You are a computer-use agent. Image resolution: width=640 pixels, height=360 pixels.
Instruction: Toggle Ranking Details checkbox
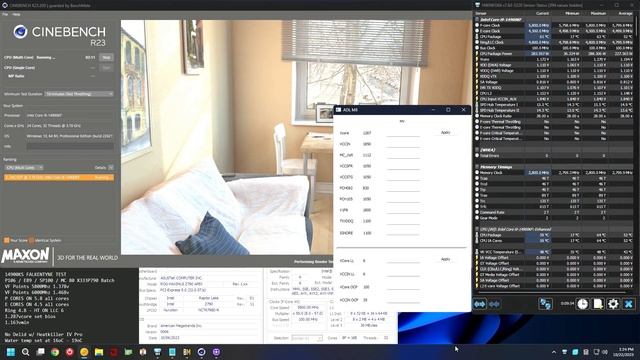coord(111,168)
